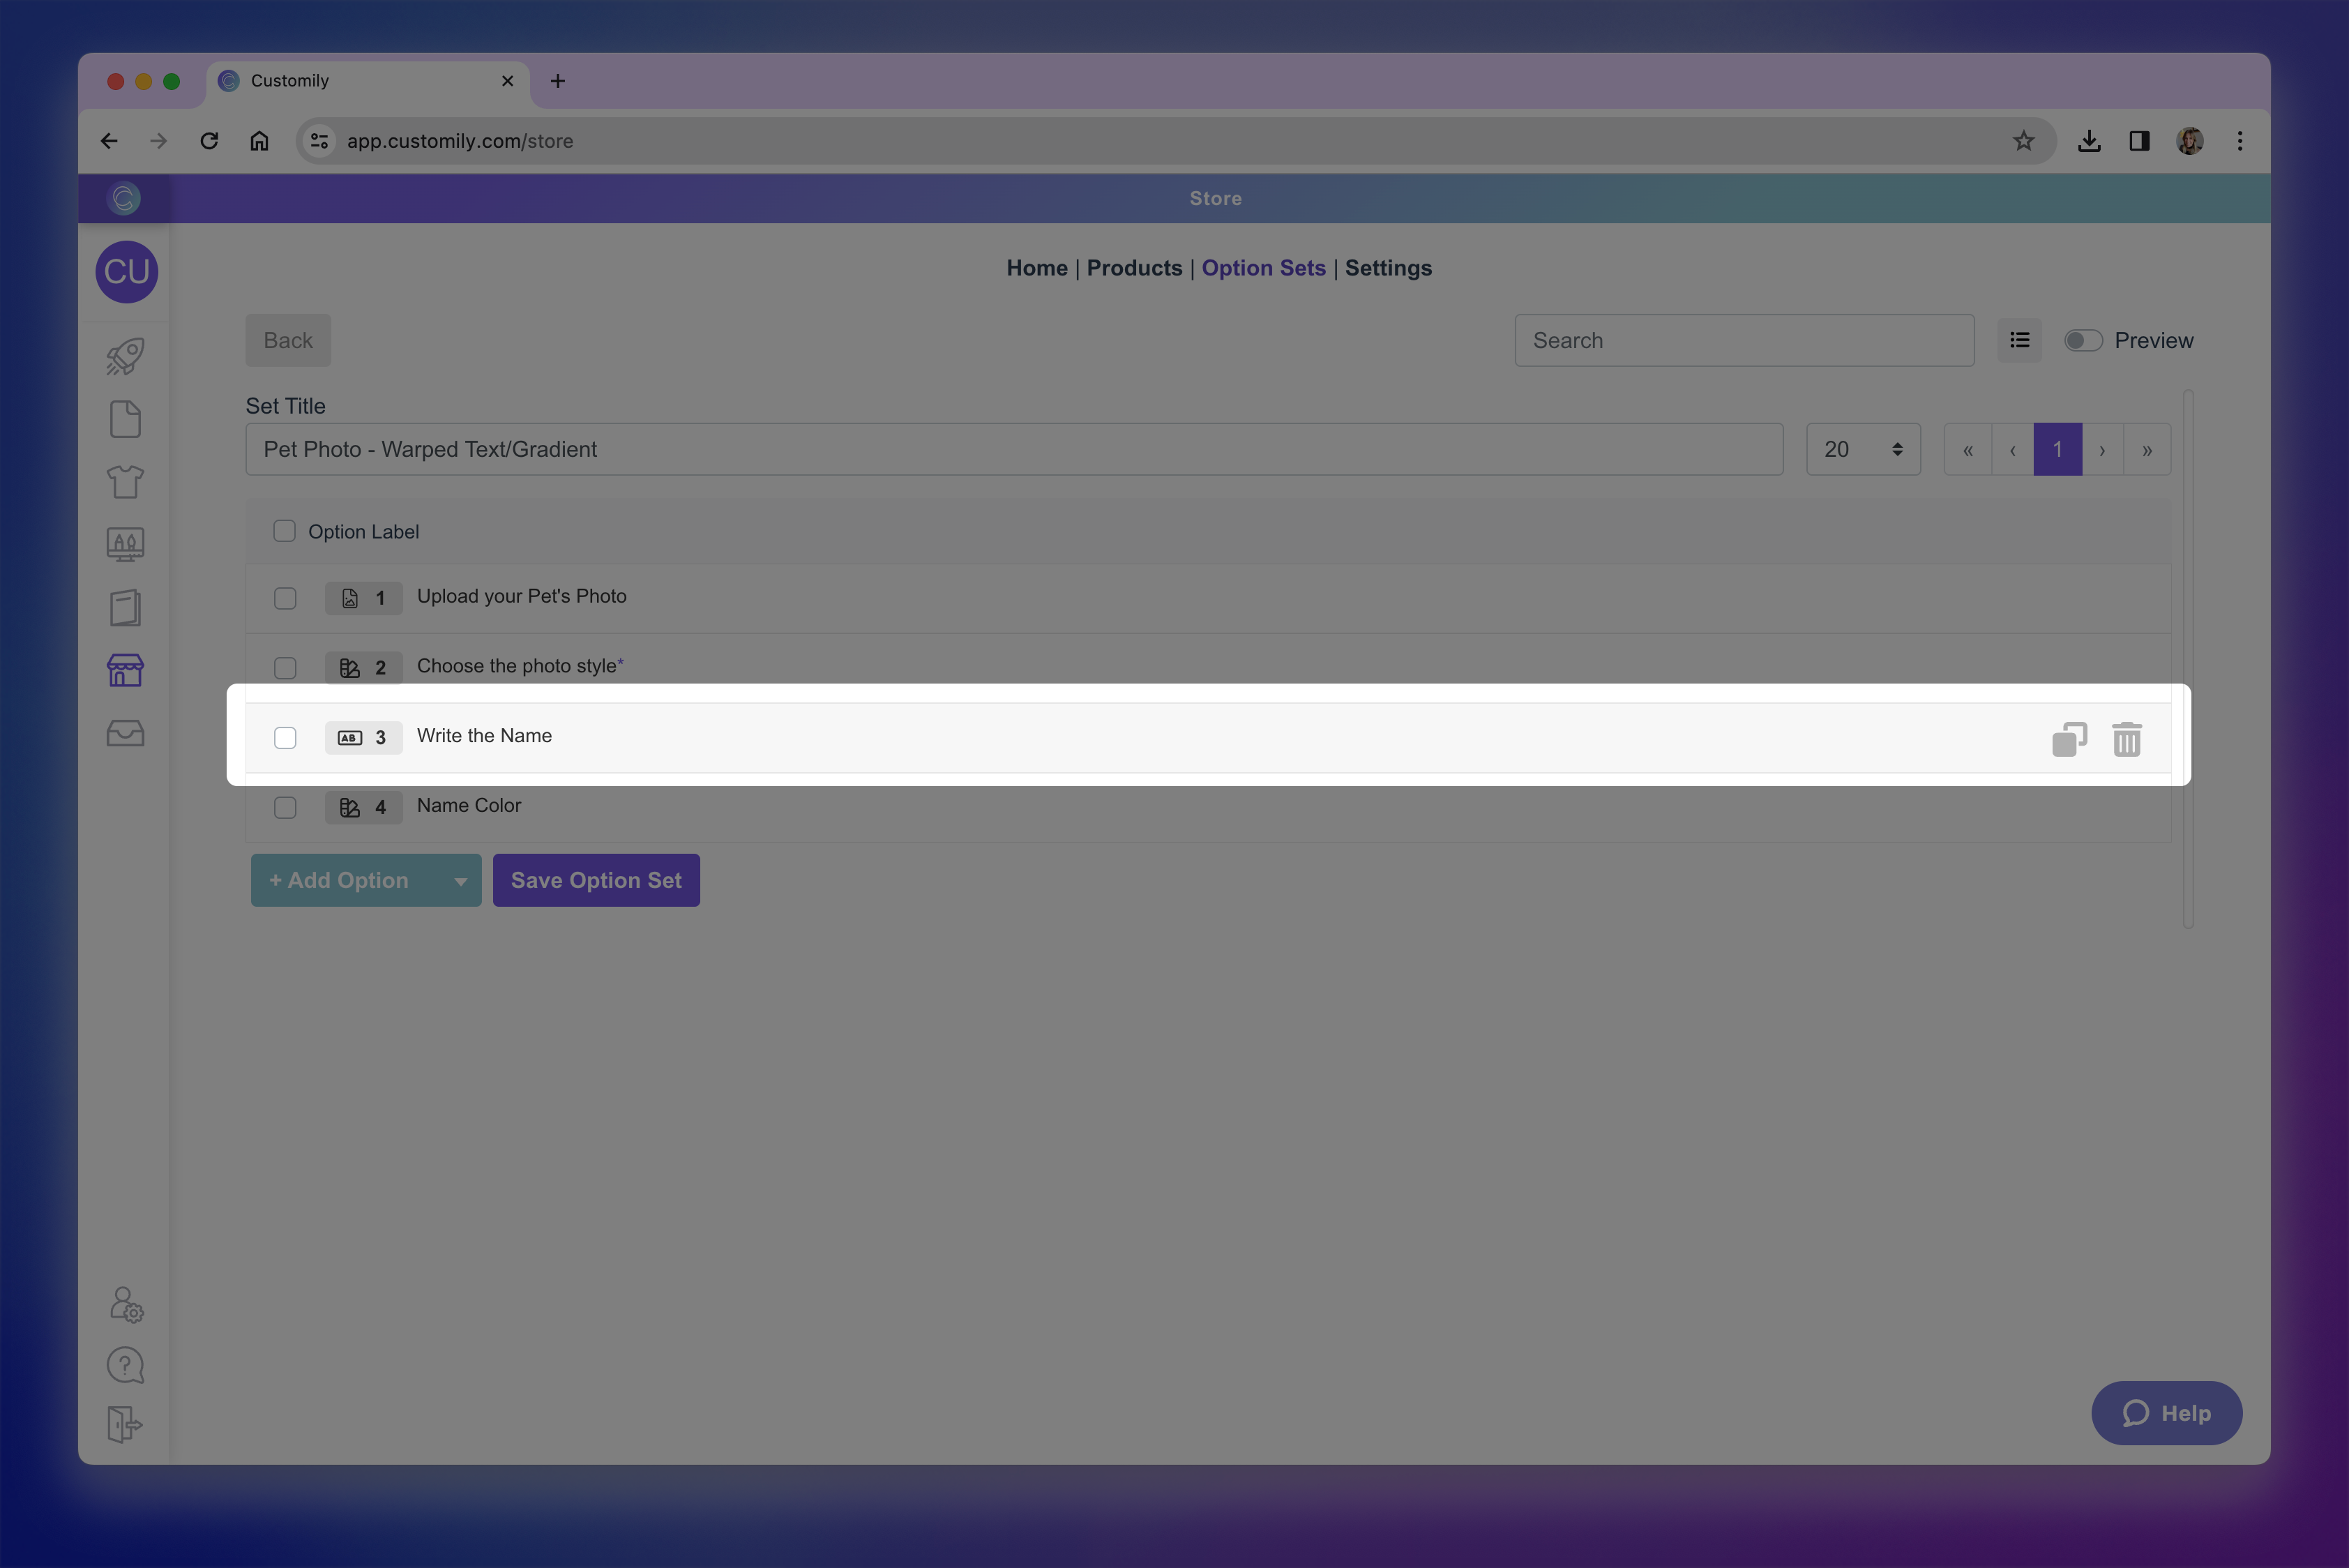Viewport: 2349px width, 1568px height.
Task: Navigate to the Products menu item
Action: (1134, 268)
